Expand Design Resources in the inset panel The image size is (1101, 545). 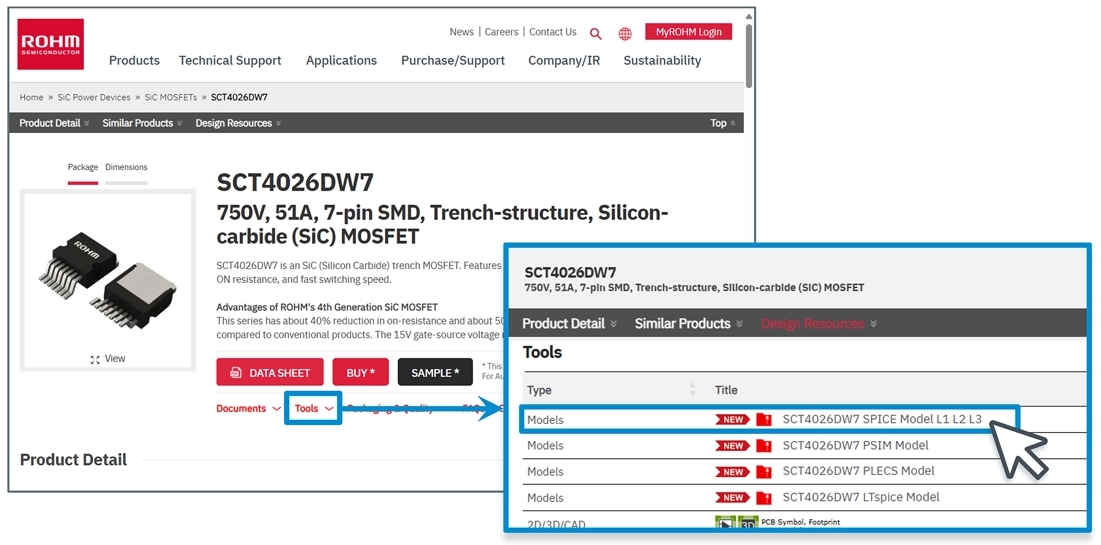coord(819,324)
